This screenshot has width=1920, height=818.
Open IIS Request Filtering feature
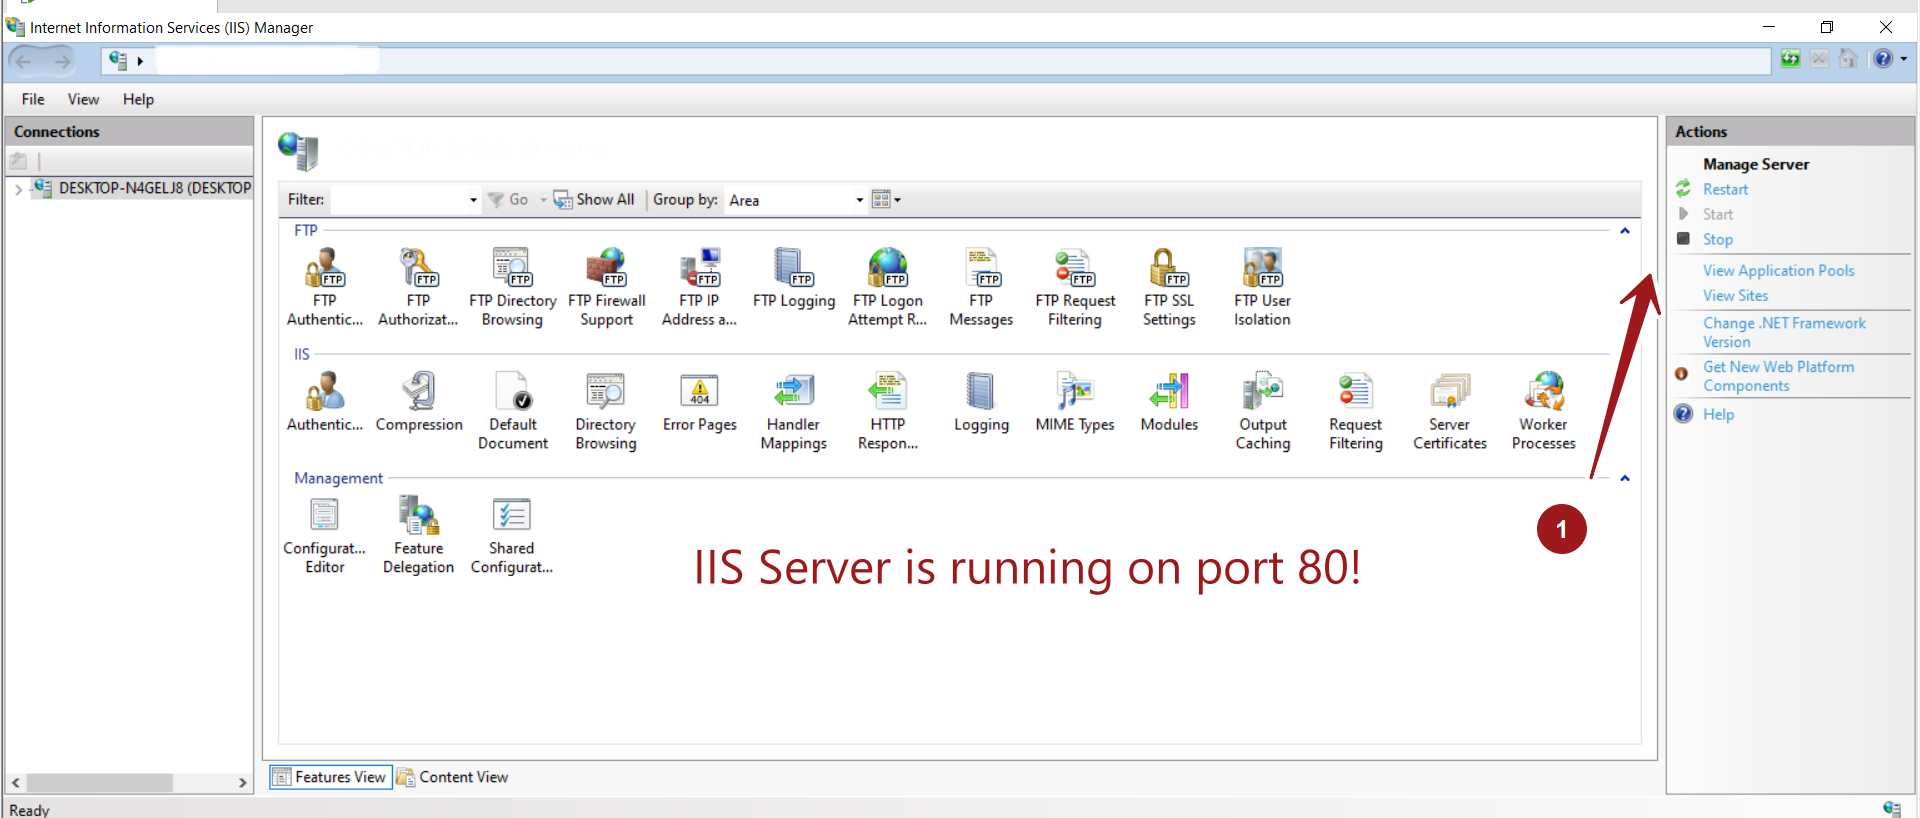1356,412
